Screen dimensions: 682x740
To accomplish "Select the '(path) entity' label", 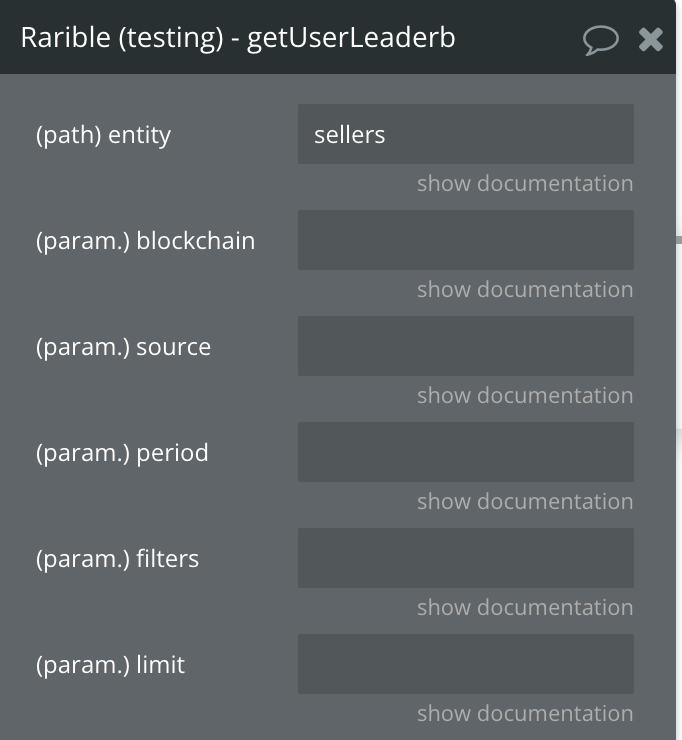I will [x=103, y=135].
